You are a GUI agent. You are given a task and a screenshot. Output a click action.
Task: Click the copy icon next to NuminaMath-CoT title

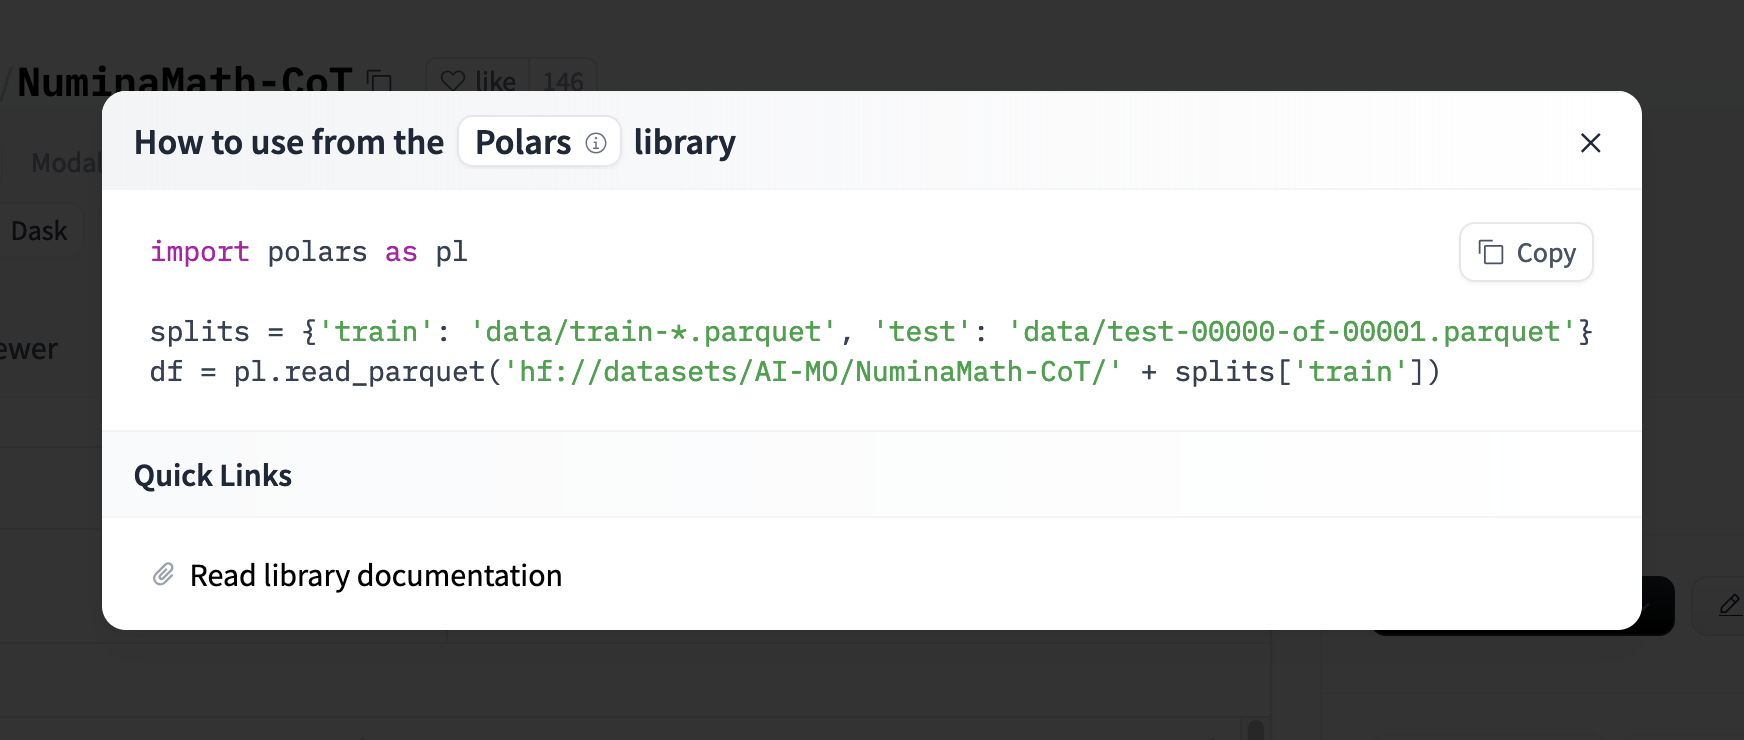pyautogui.click(x=379, y=80)
